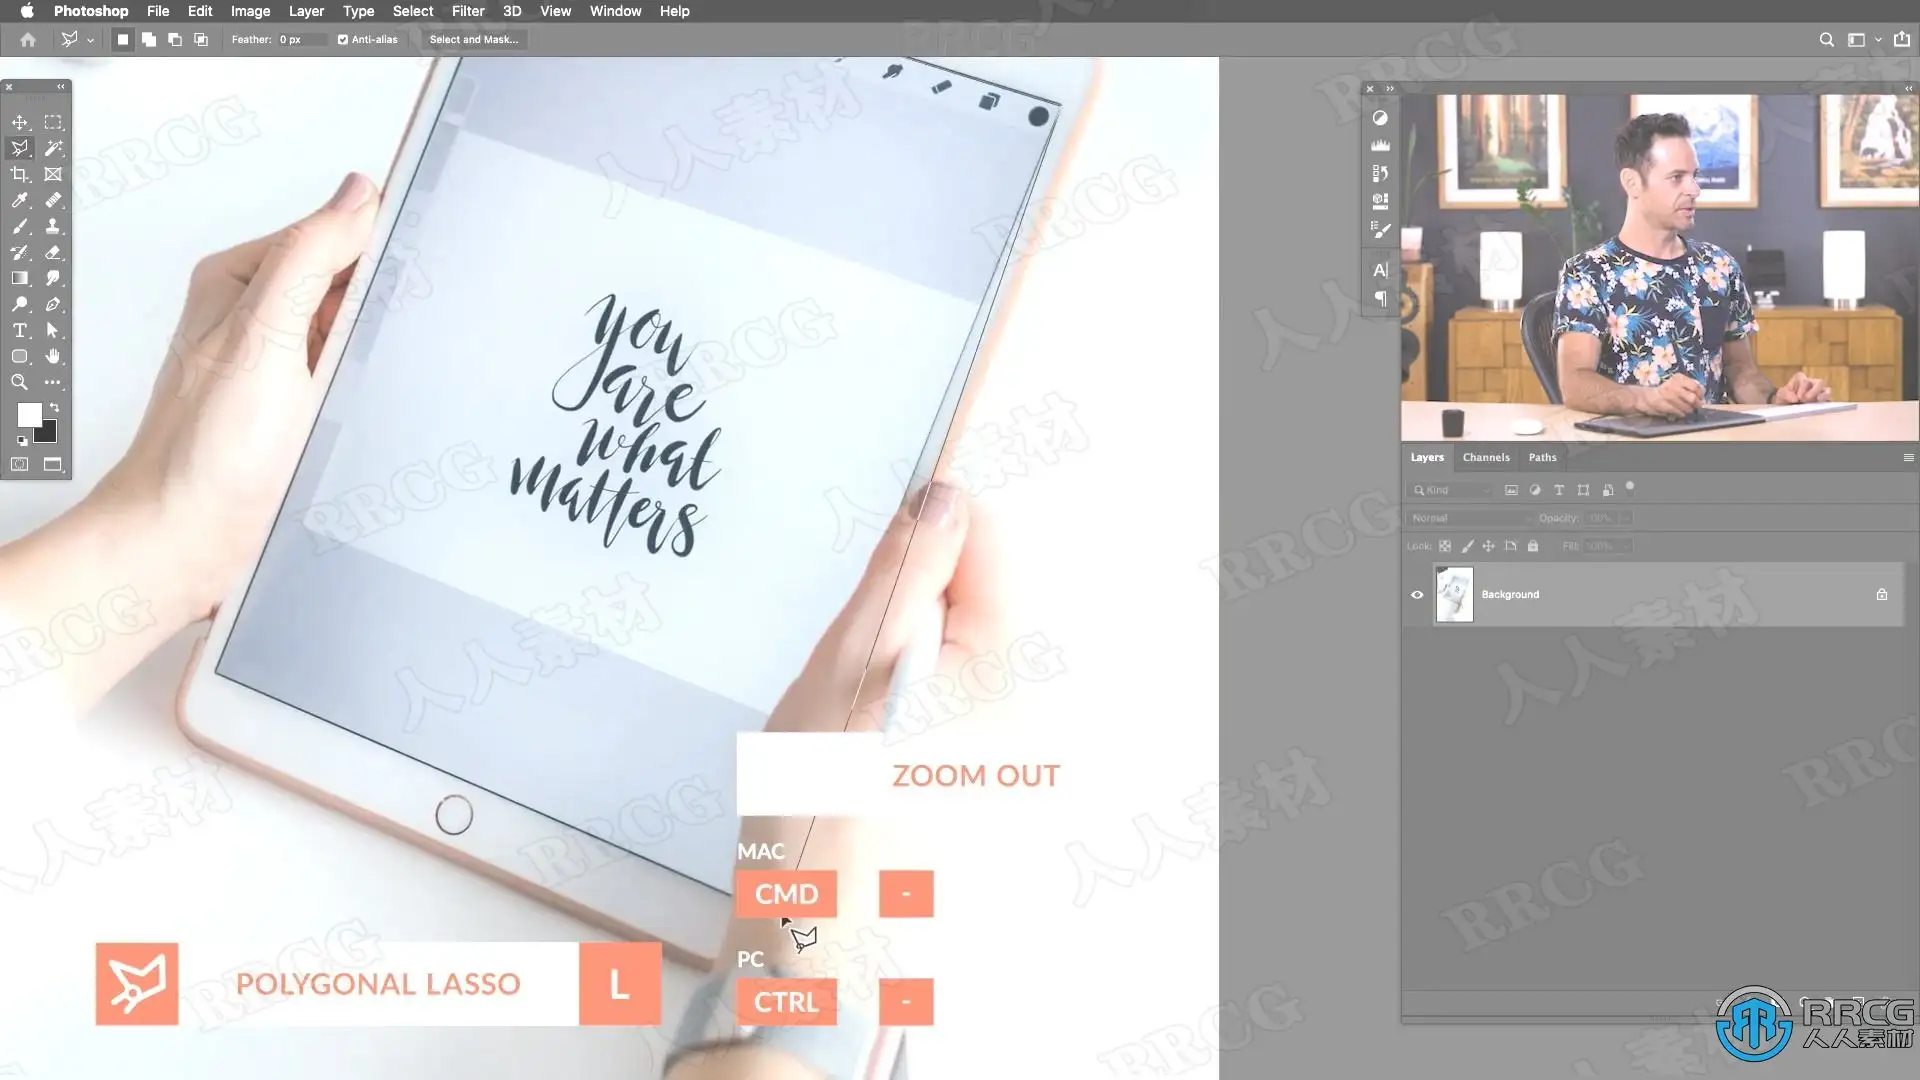Open the Layers panel options menu
The width and height of the screenshot is (1920, 1080).
[1908, 457]
